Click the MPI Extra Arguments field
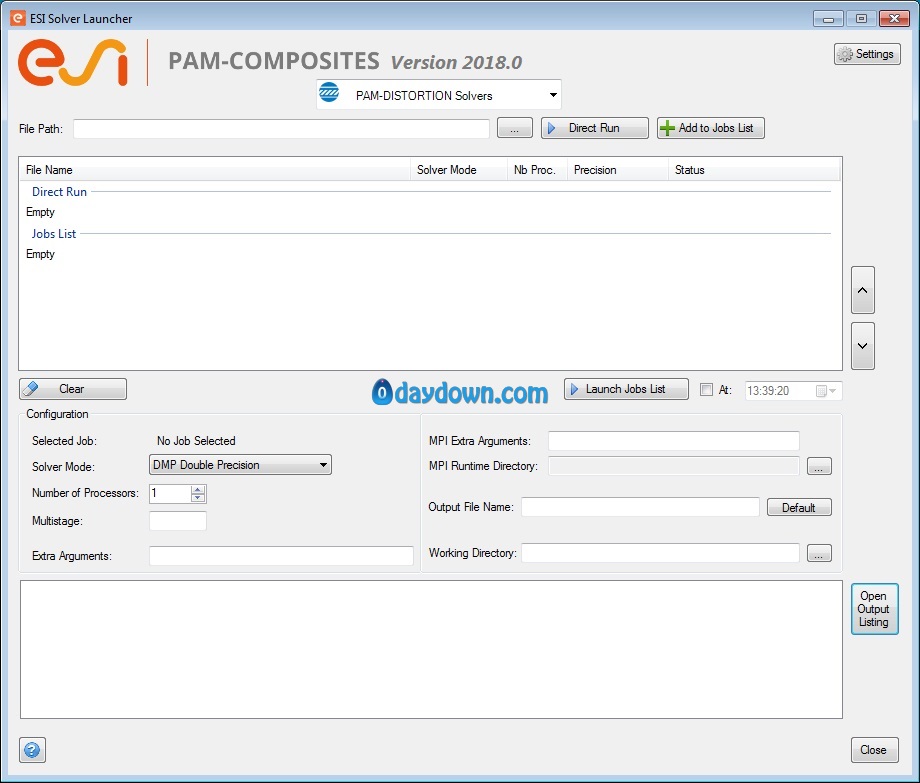 (x=674, y=441)
